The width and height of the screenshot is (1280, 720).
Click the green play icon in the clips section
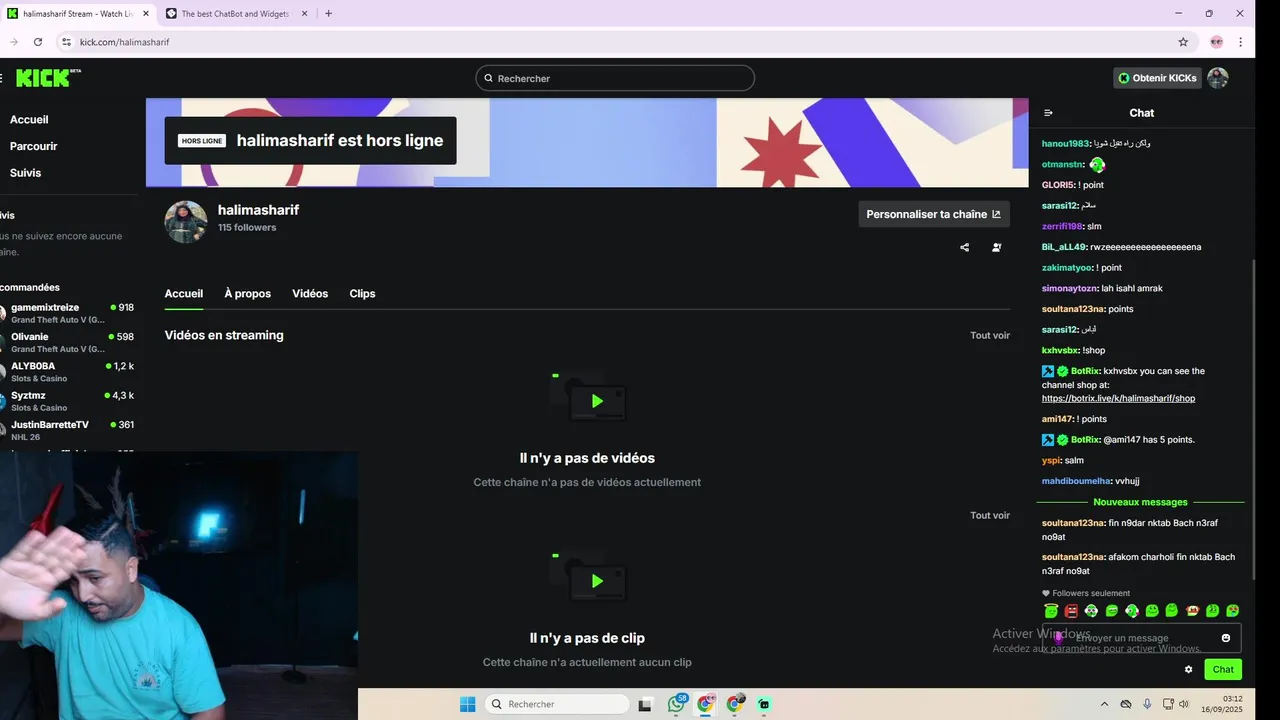(597, 581)
